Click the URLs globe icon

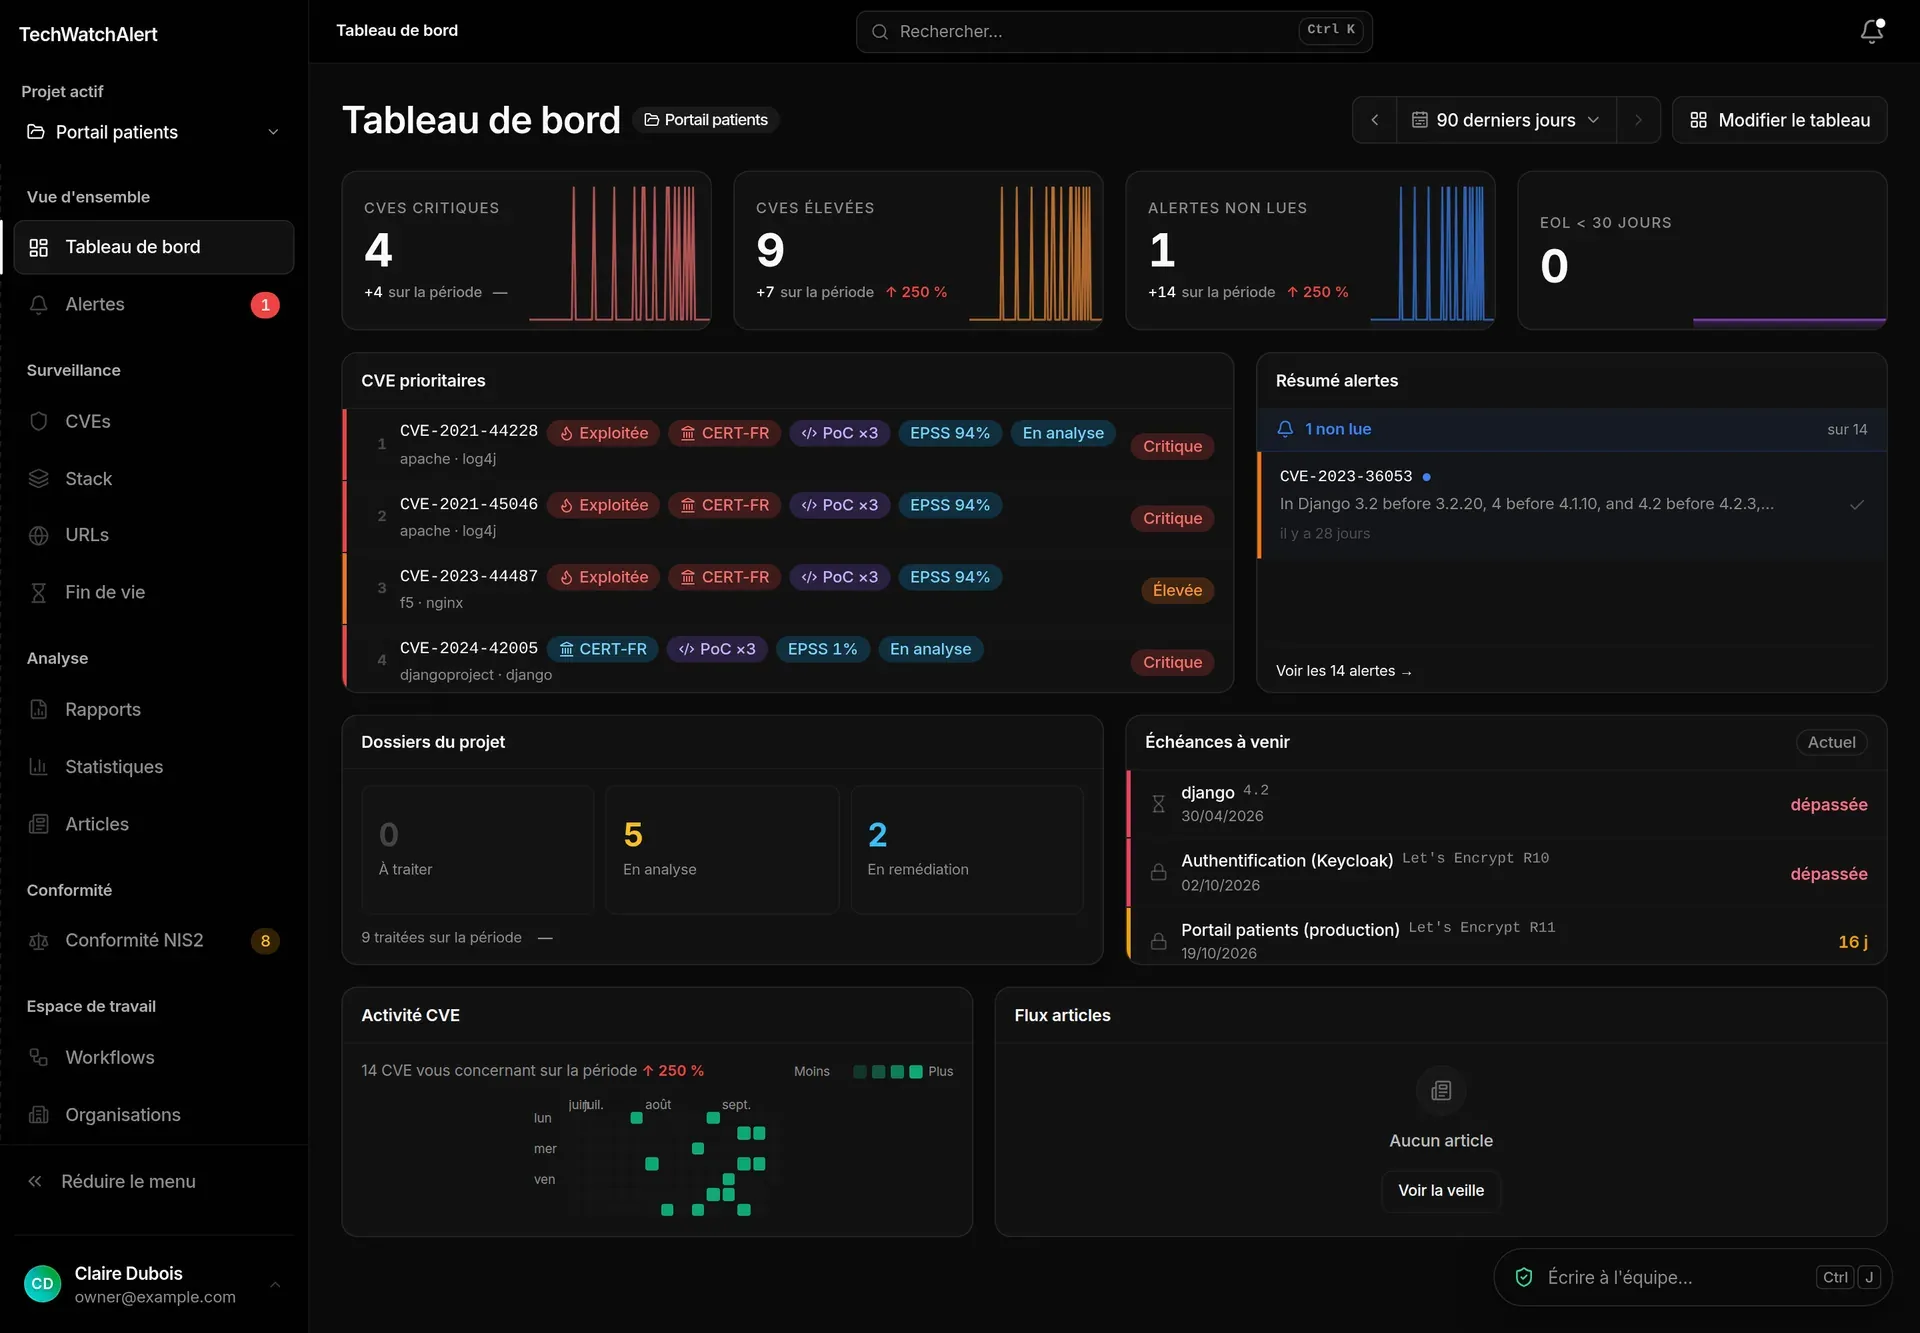(38, 535)
